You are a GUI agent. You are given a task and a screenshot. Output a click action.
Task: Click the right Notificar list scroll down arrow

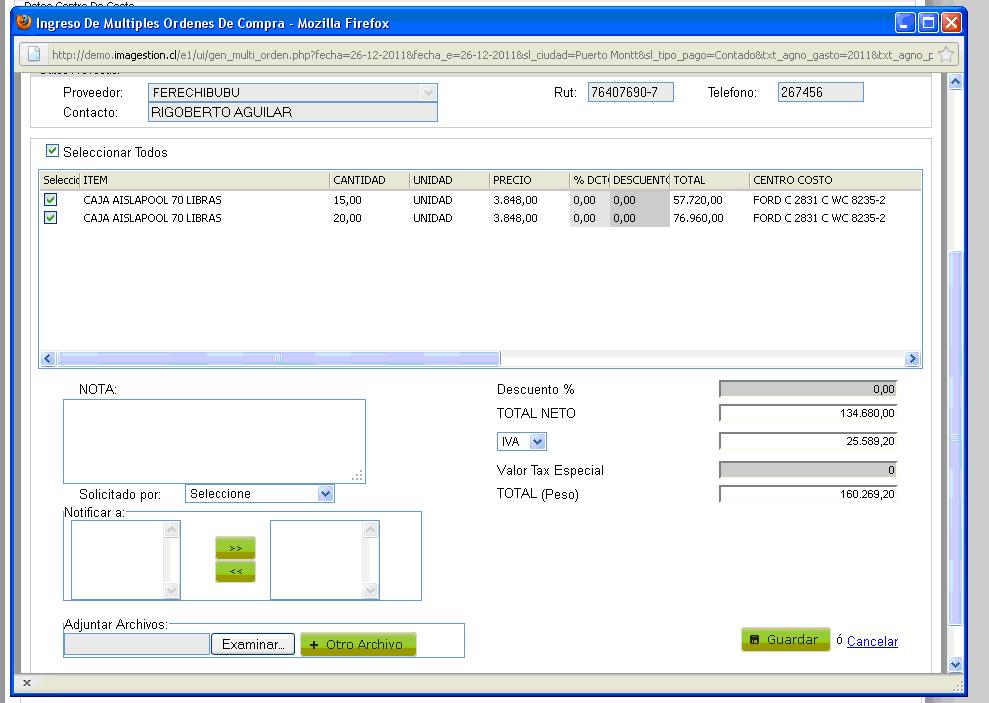tap(370, 590)
